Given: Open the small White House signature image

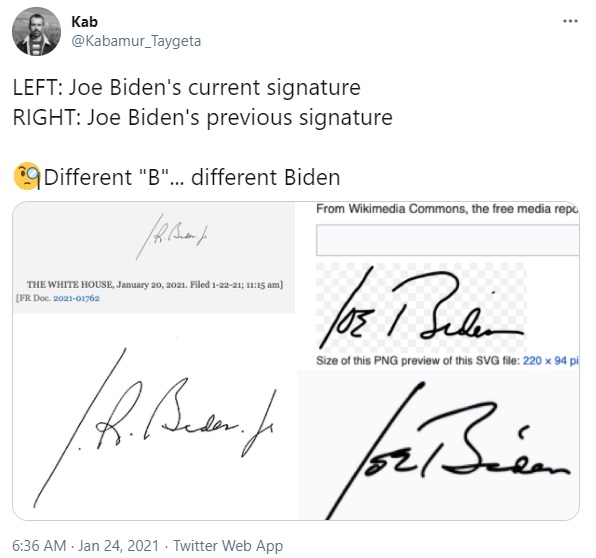Looking at the screenshot, I should 172,236.
